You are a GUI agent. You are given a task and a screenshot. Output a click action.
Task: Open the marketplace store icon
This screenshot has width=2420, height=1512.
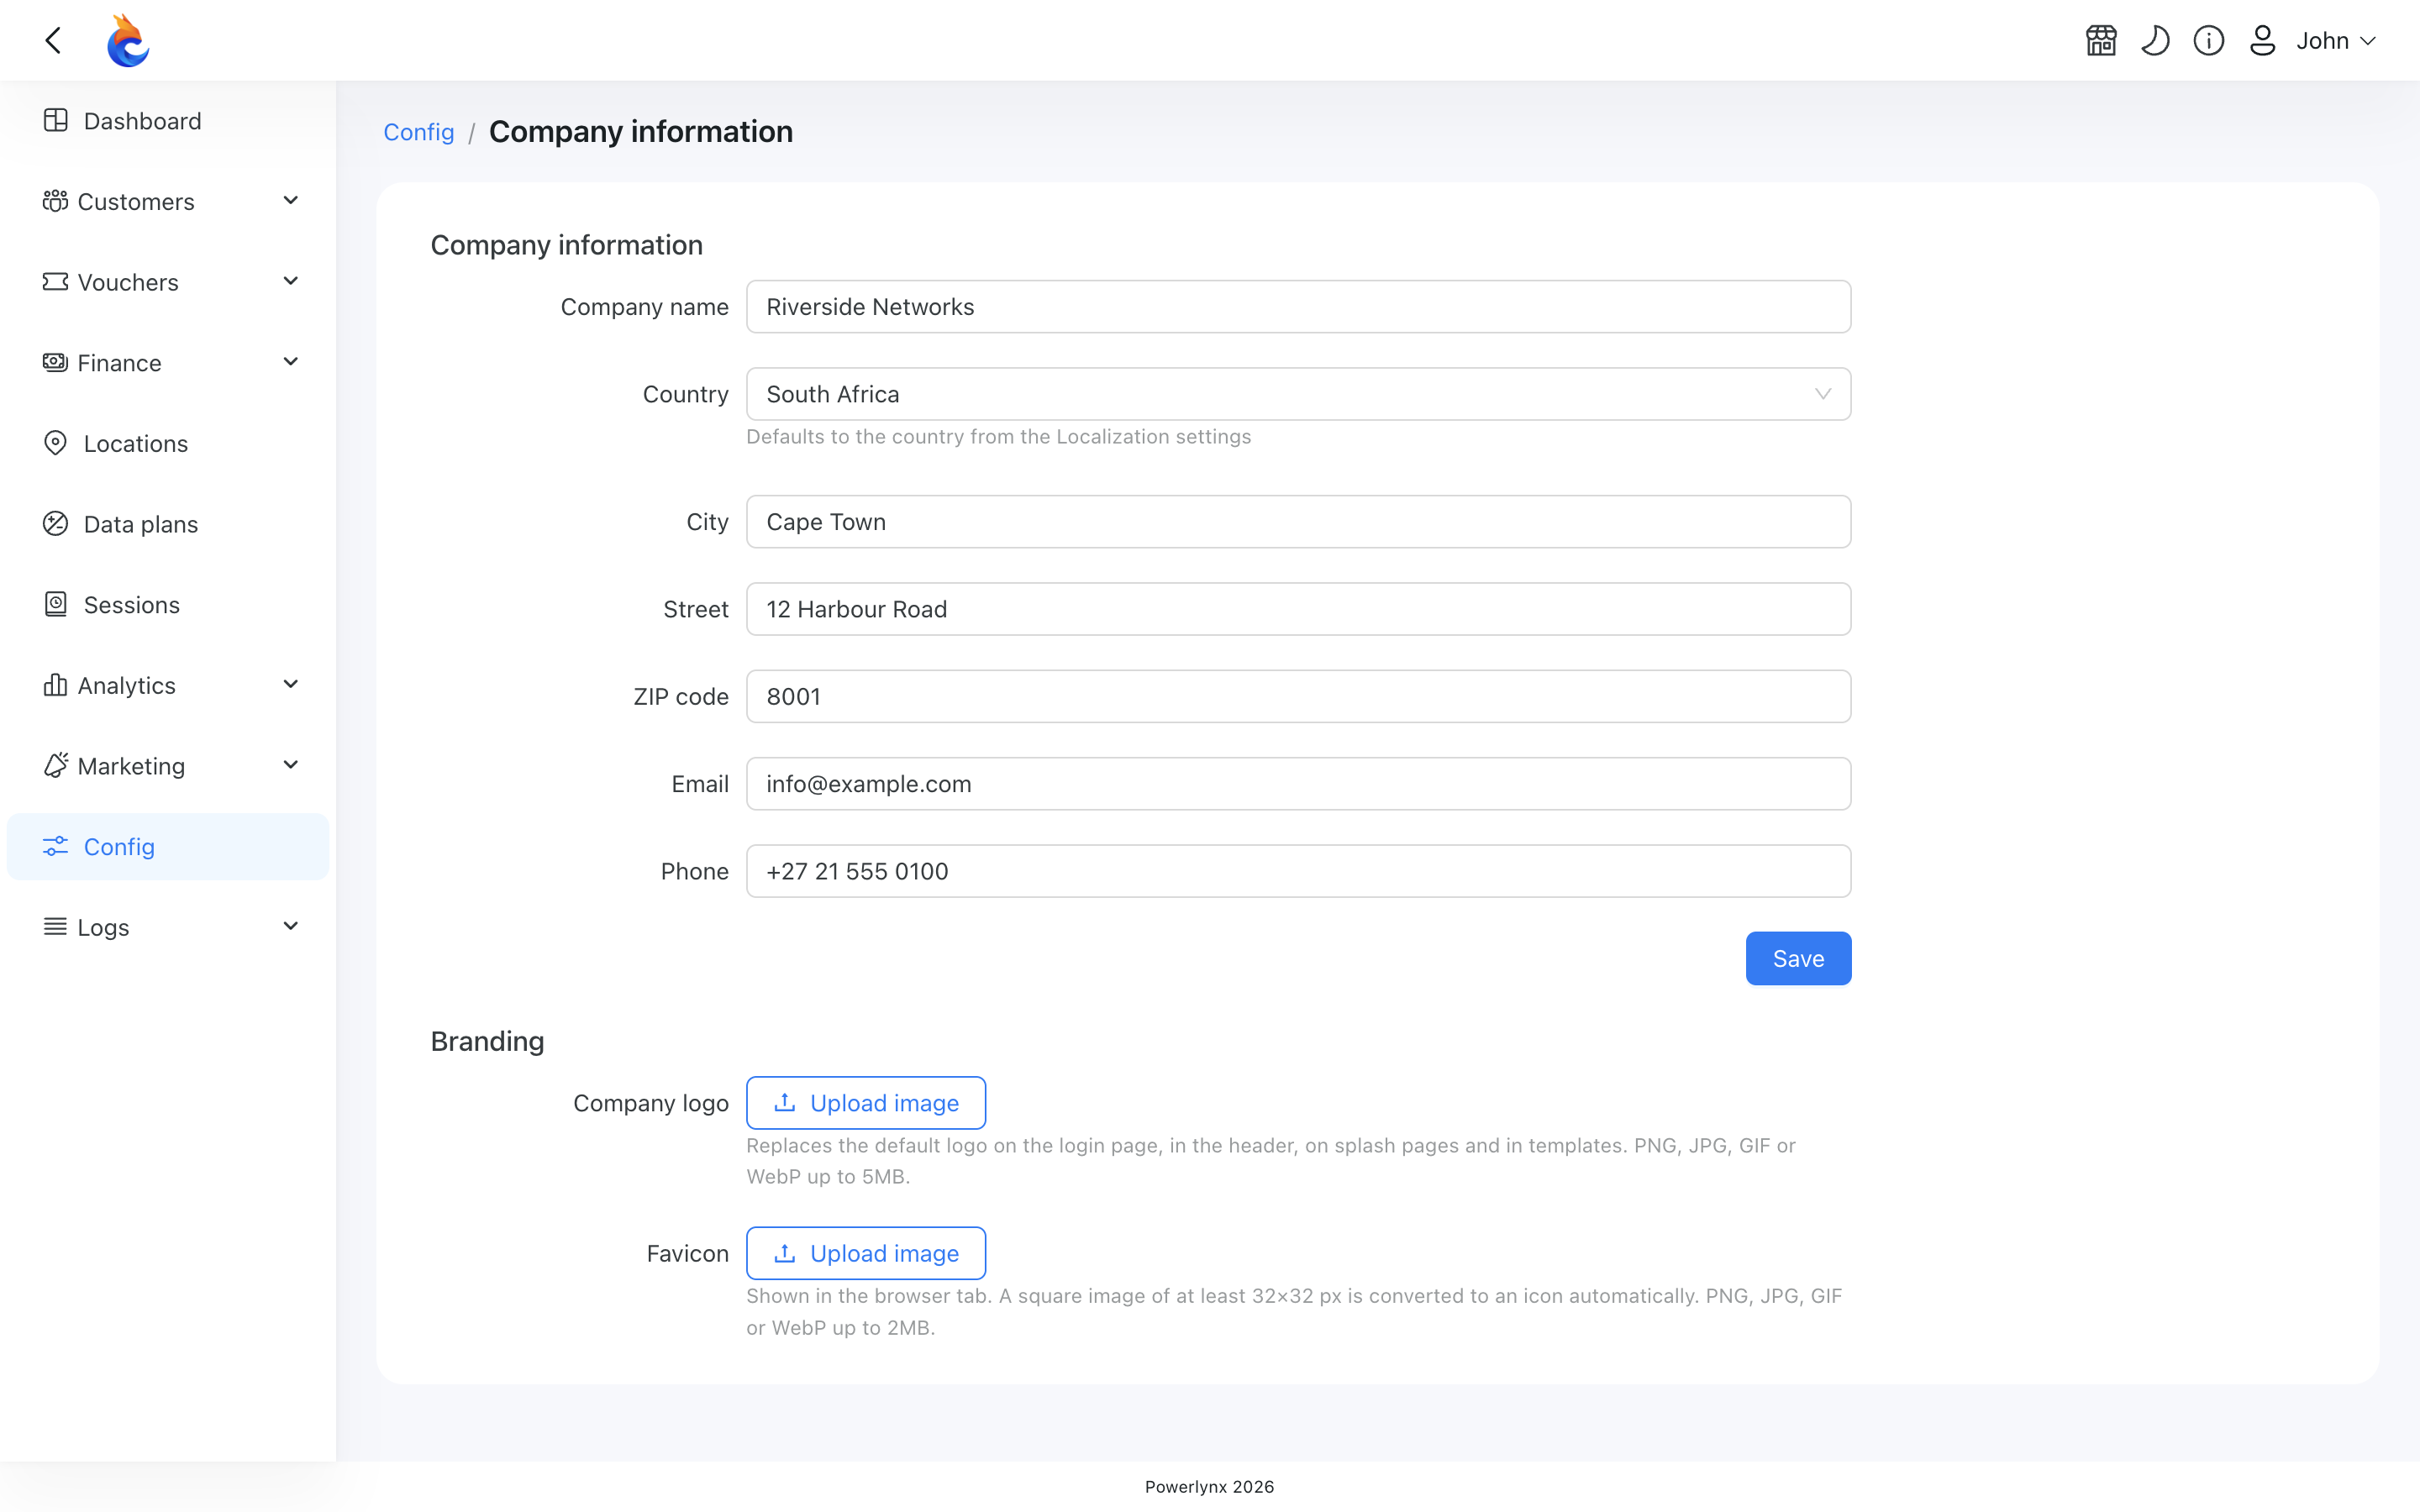click(2101, 40)
